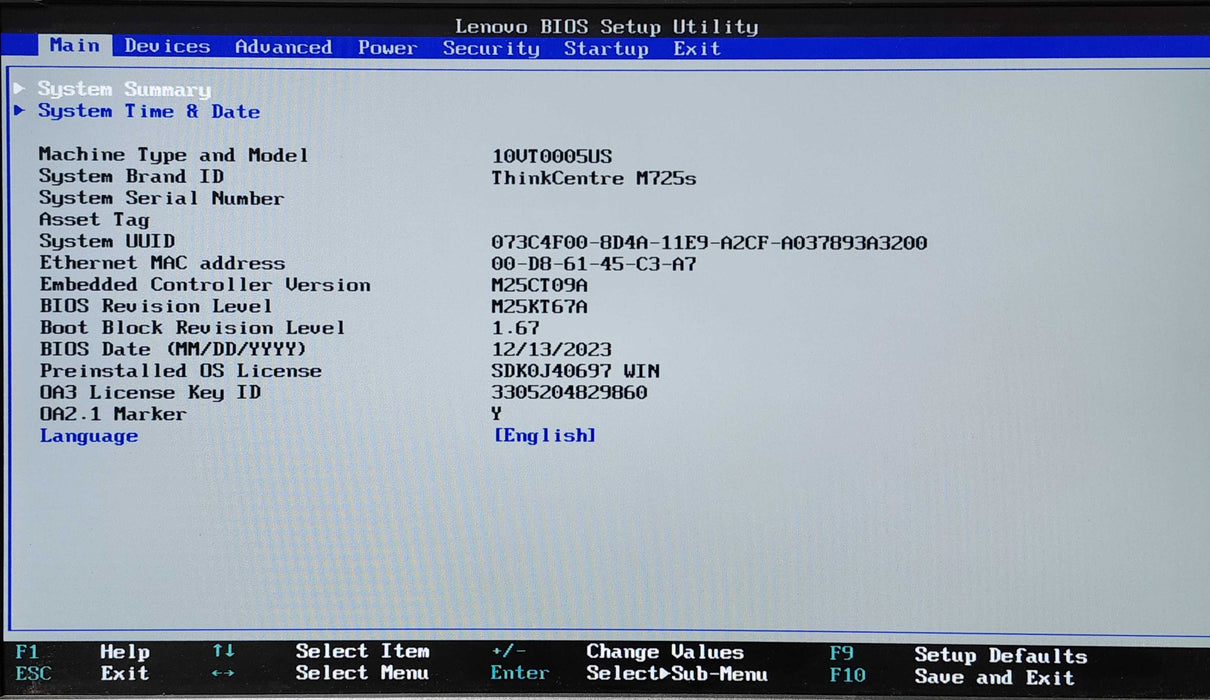Screen dimensions: 1210x700
Task: Return to the Main tab
Action: coord(74,45)
